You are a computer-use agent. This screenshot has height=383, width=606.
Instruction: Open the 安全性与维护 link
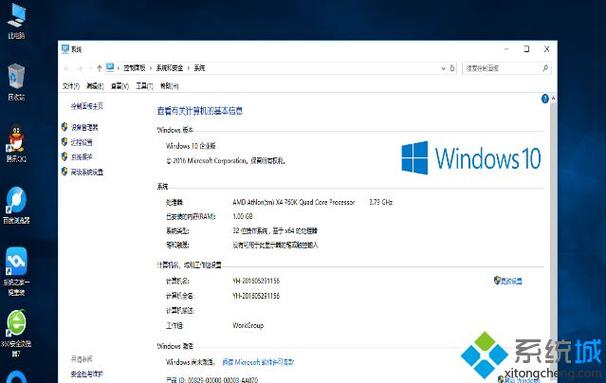pyautogui.click(x=87, y=374)
